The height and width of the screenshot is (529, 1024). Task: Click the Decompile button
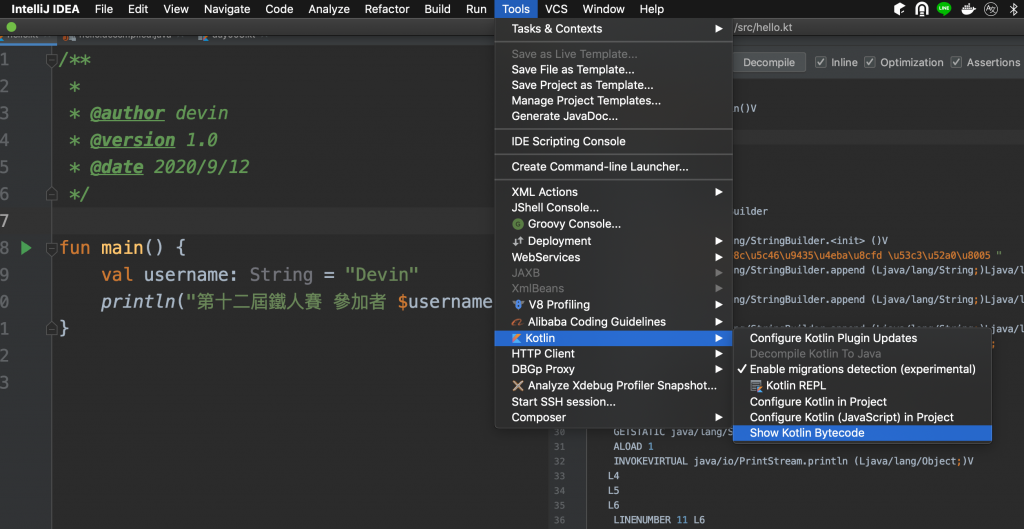point(769,62)
